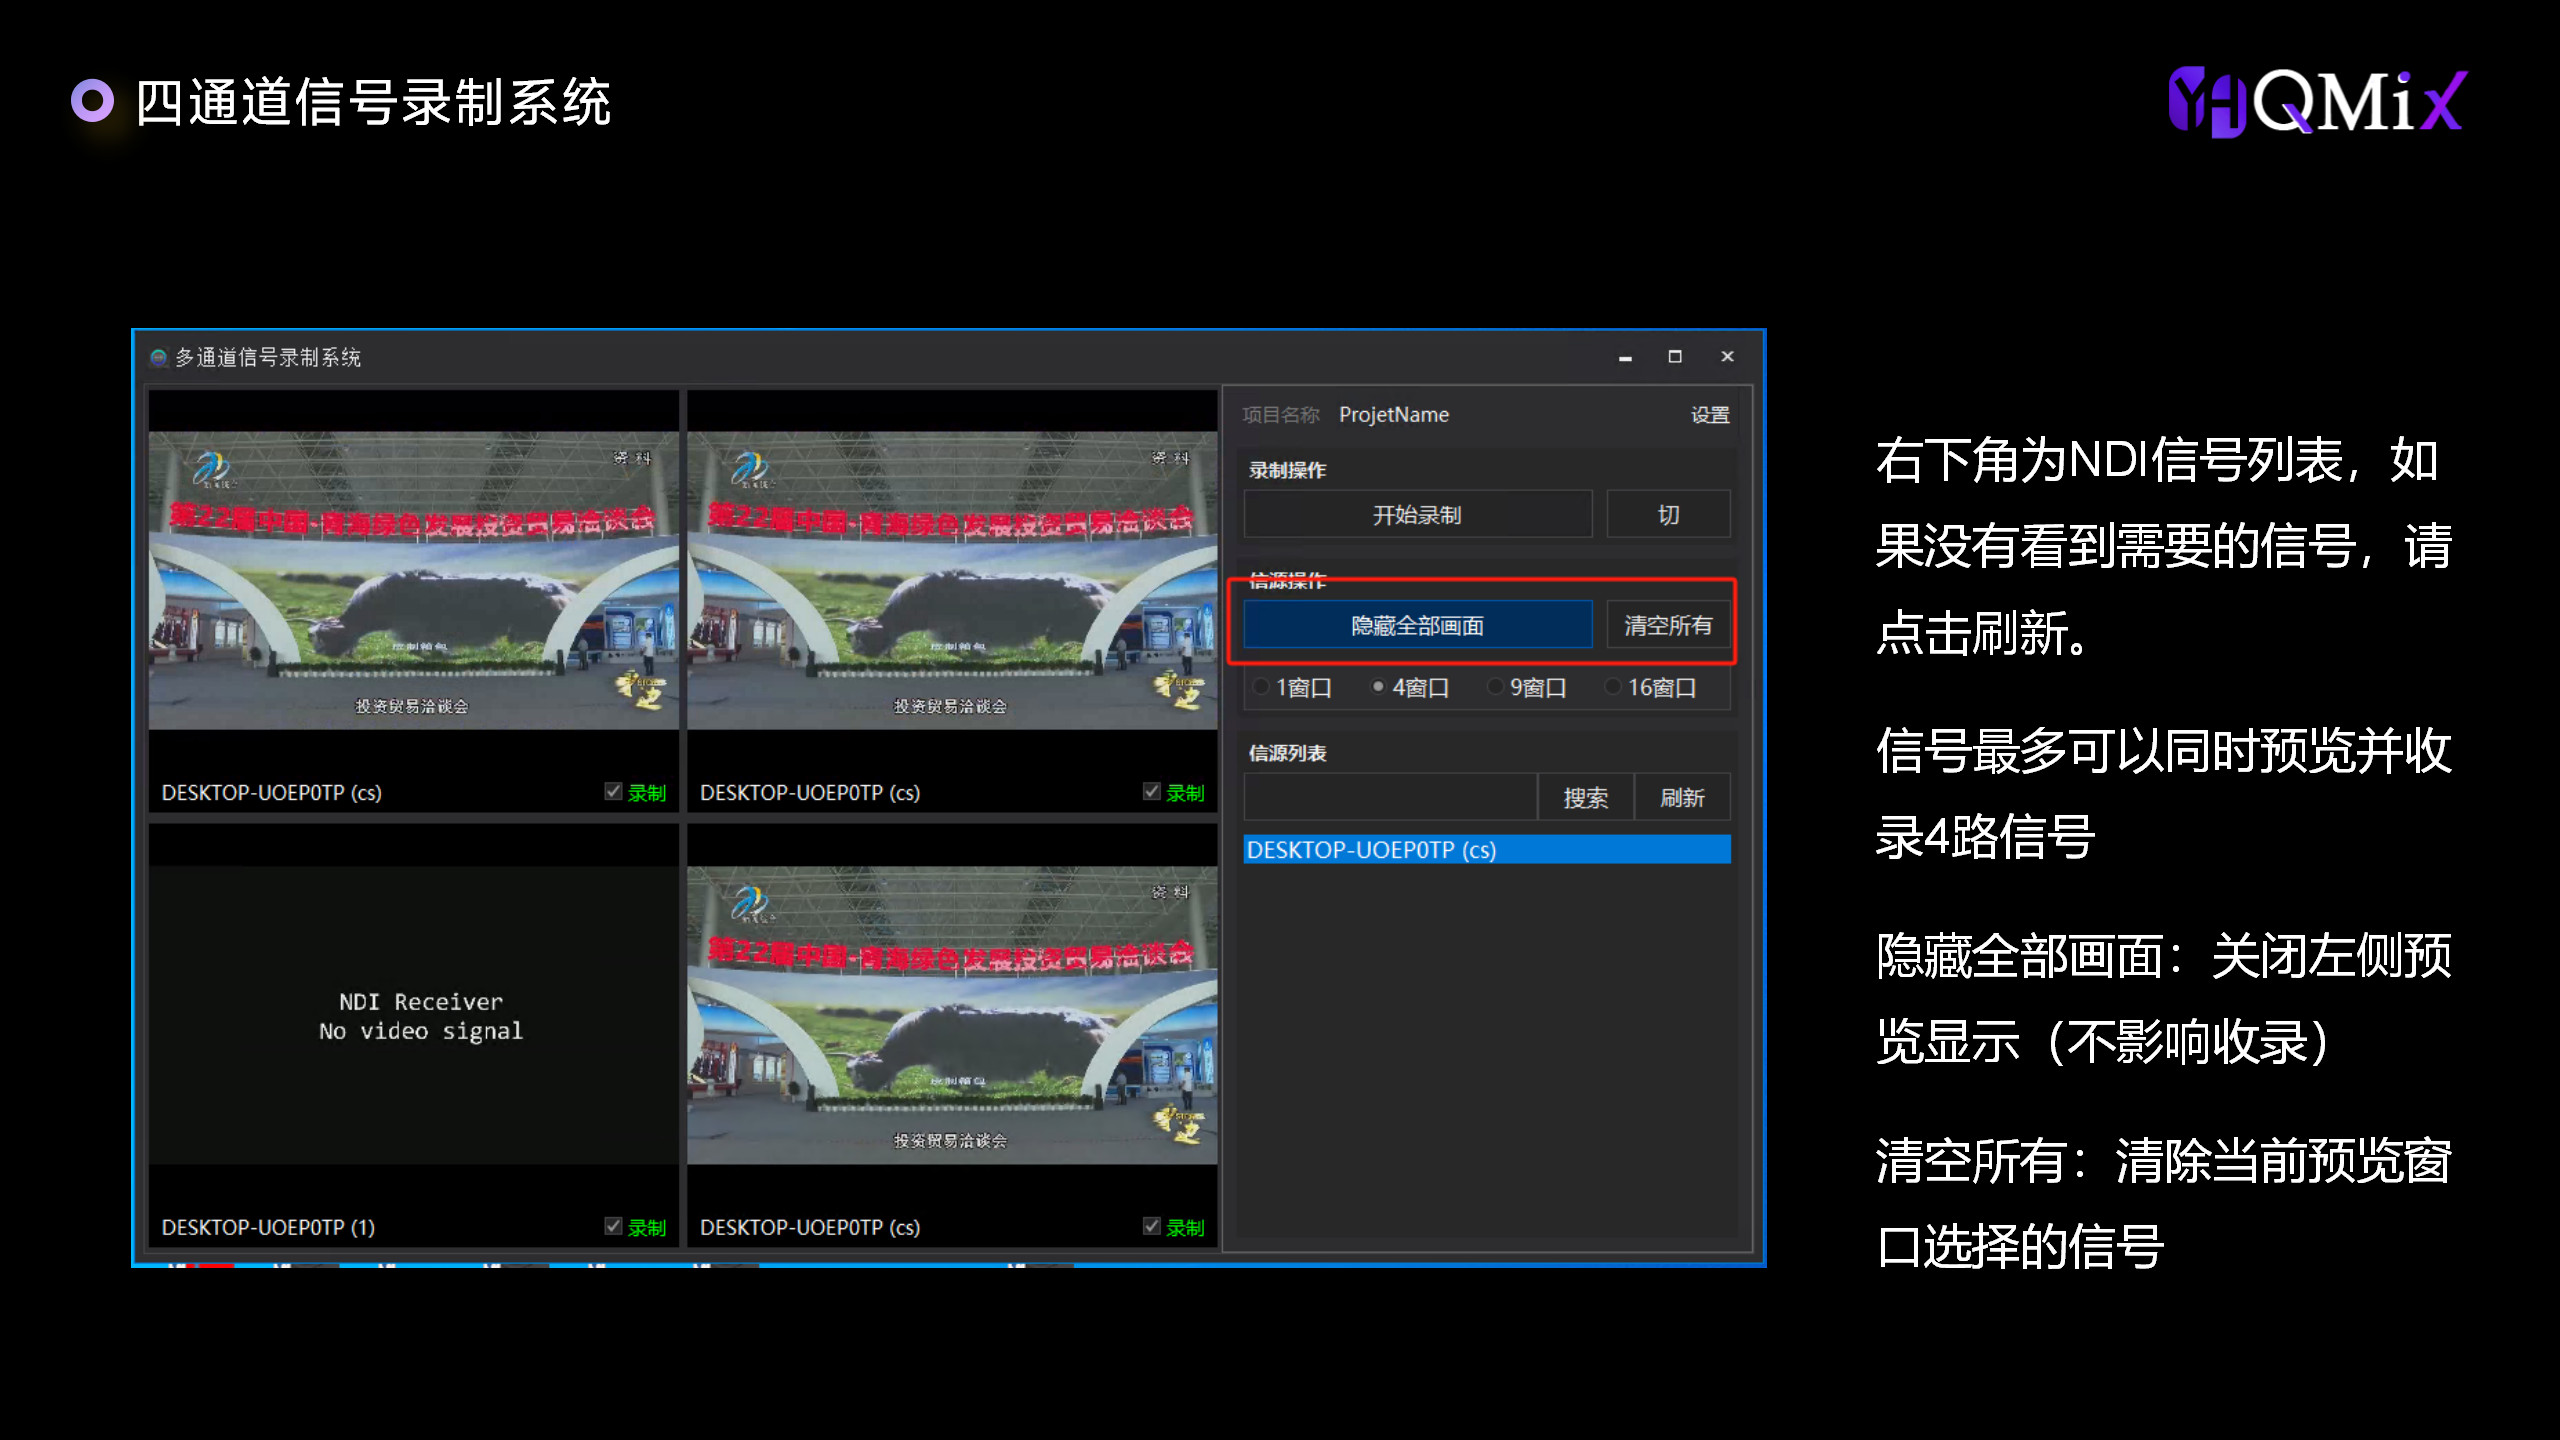Minimize the multi-channel recording window

click(1625, 357)
